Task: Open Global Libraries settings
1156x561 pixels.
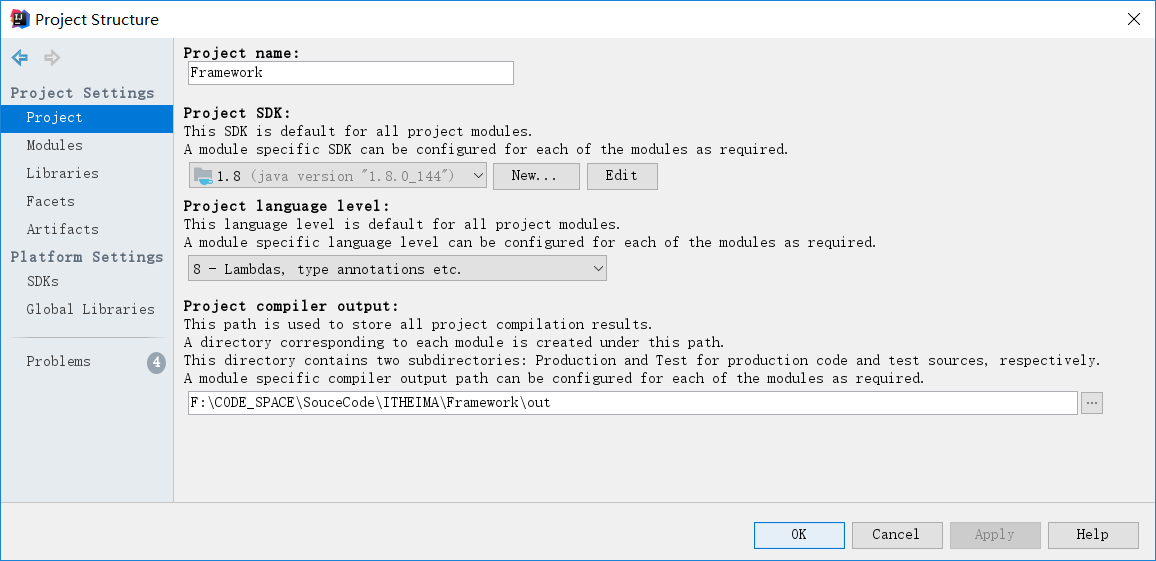Action: 90,310
